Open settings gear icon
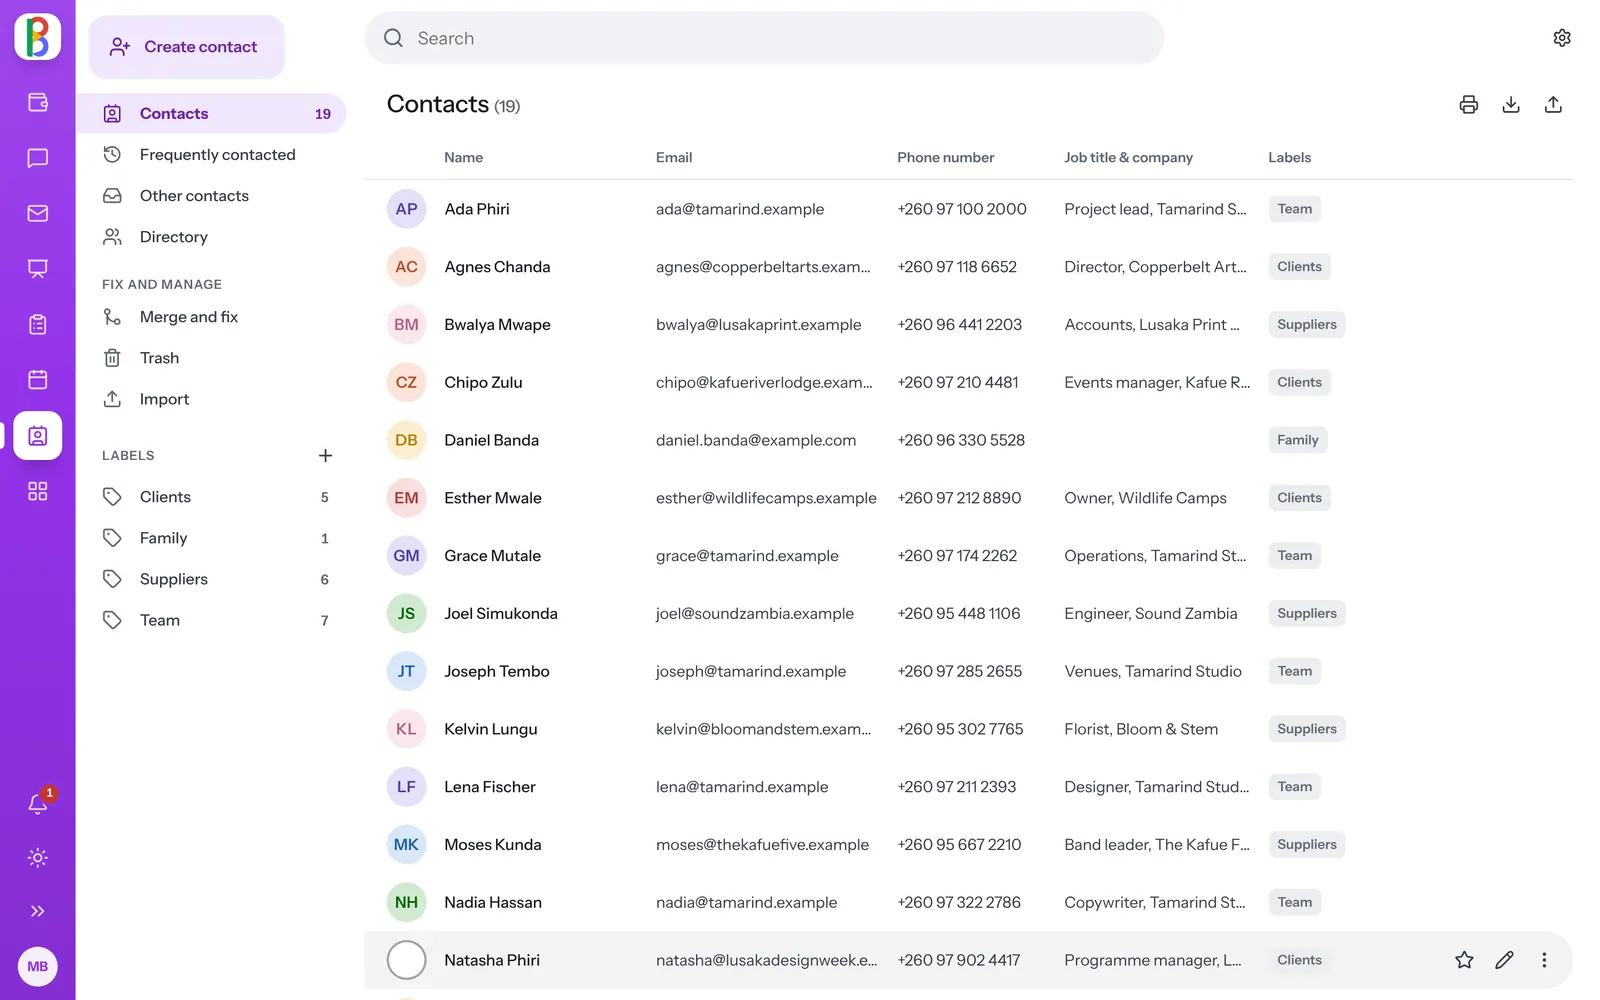Image resolution: width=1600 pixels, height=1000 pixels. [1562, 38]
